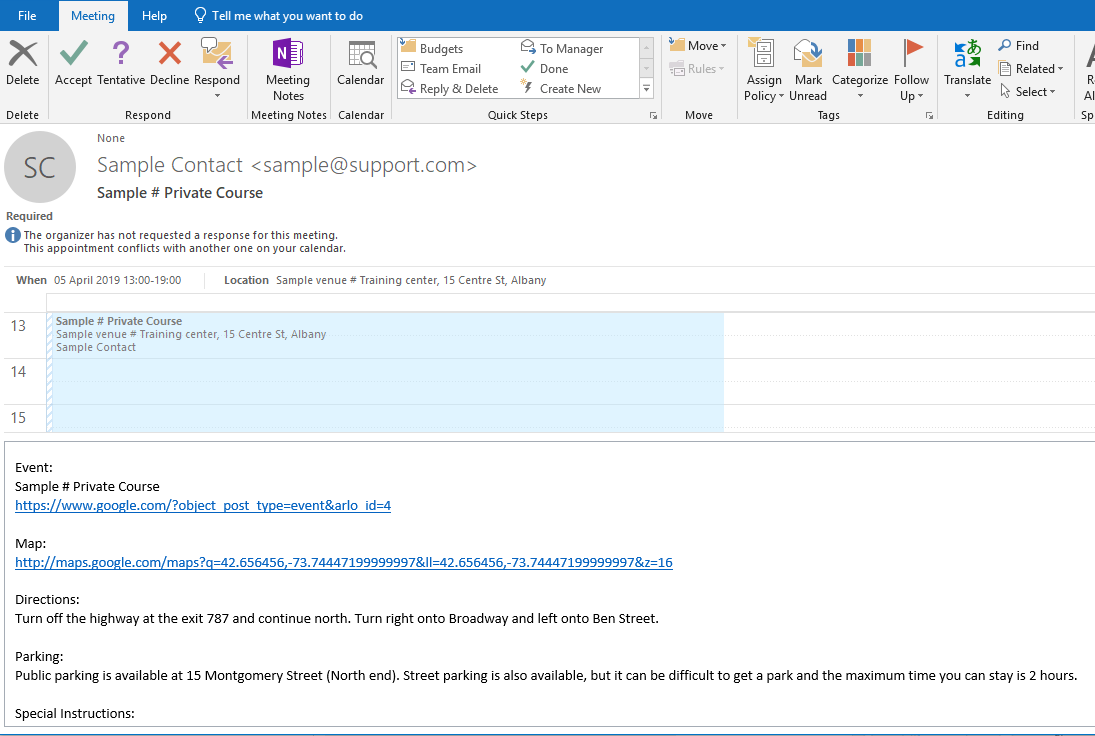Switch to the Meeting tab

pos(93,15)
